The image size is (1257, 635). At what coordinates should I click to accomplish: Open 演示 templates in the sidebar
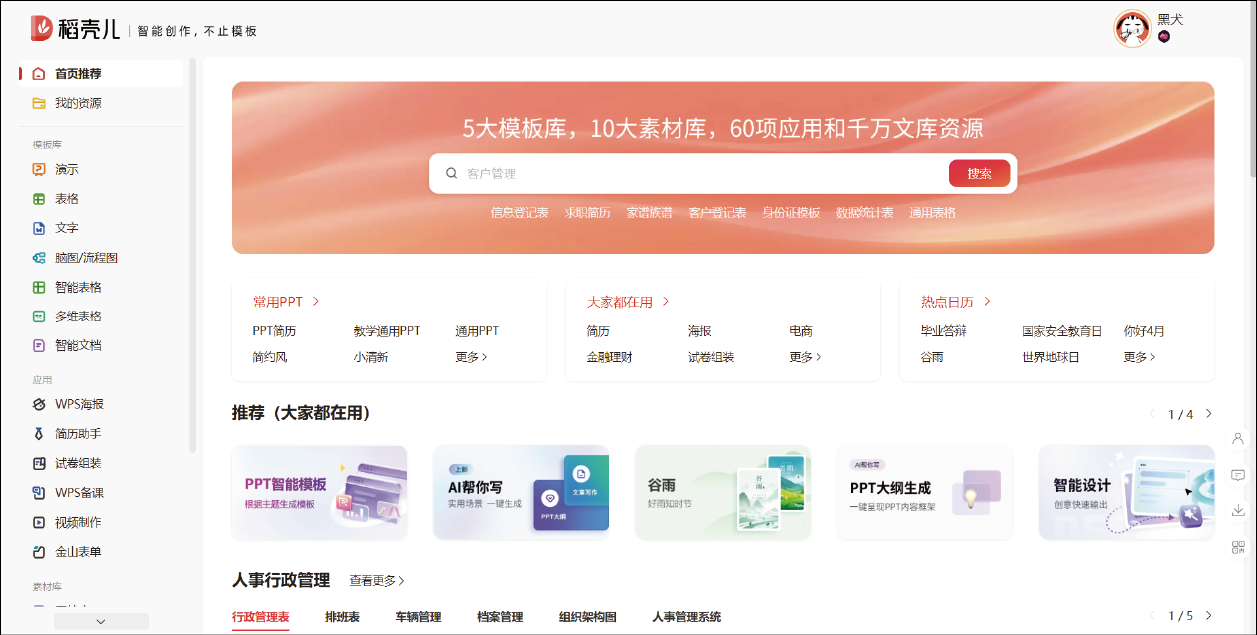[66, 170]
